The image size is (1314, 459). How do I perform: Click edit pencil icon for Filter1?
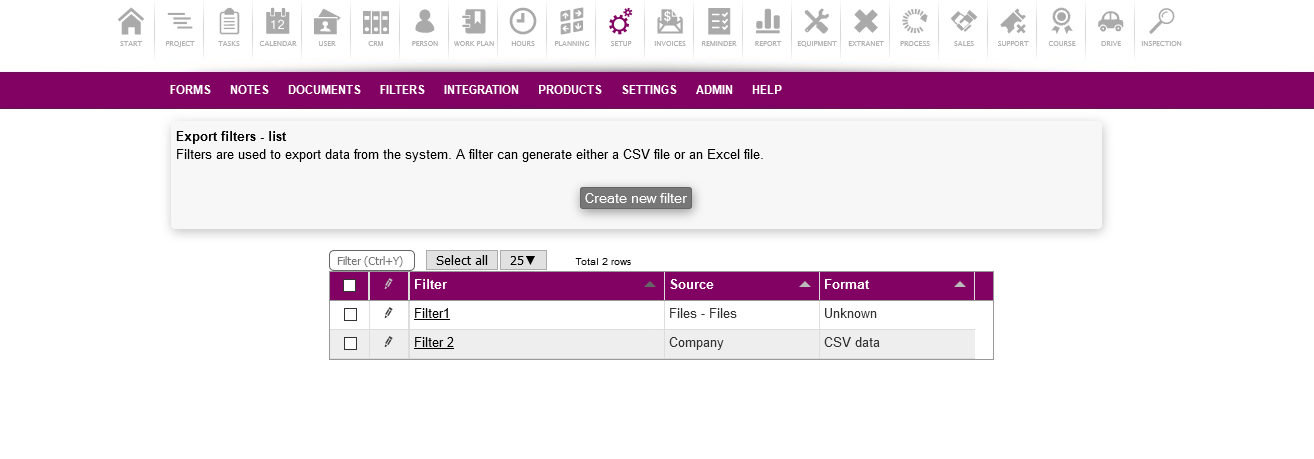pos(389,314)
